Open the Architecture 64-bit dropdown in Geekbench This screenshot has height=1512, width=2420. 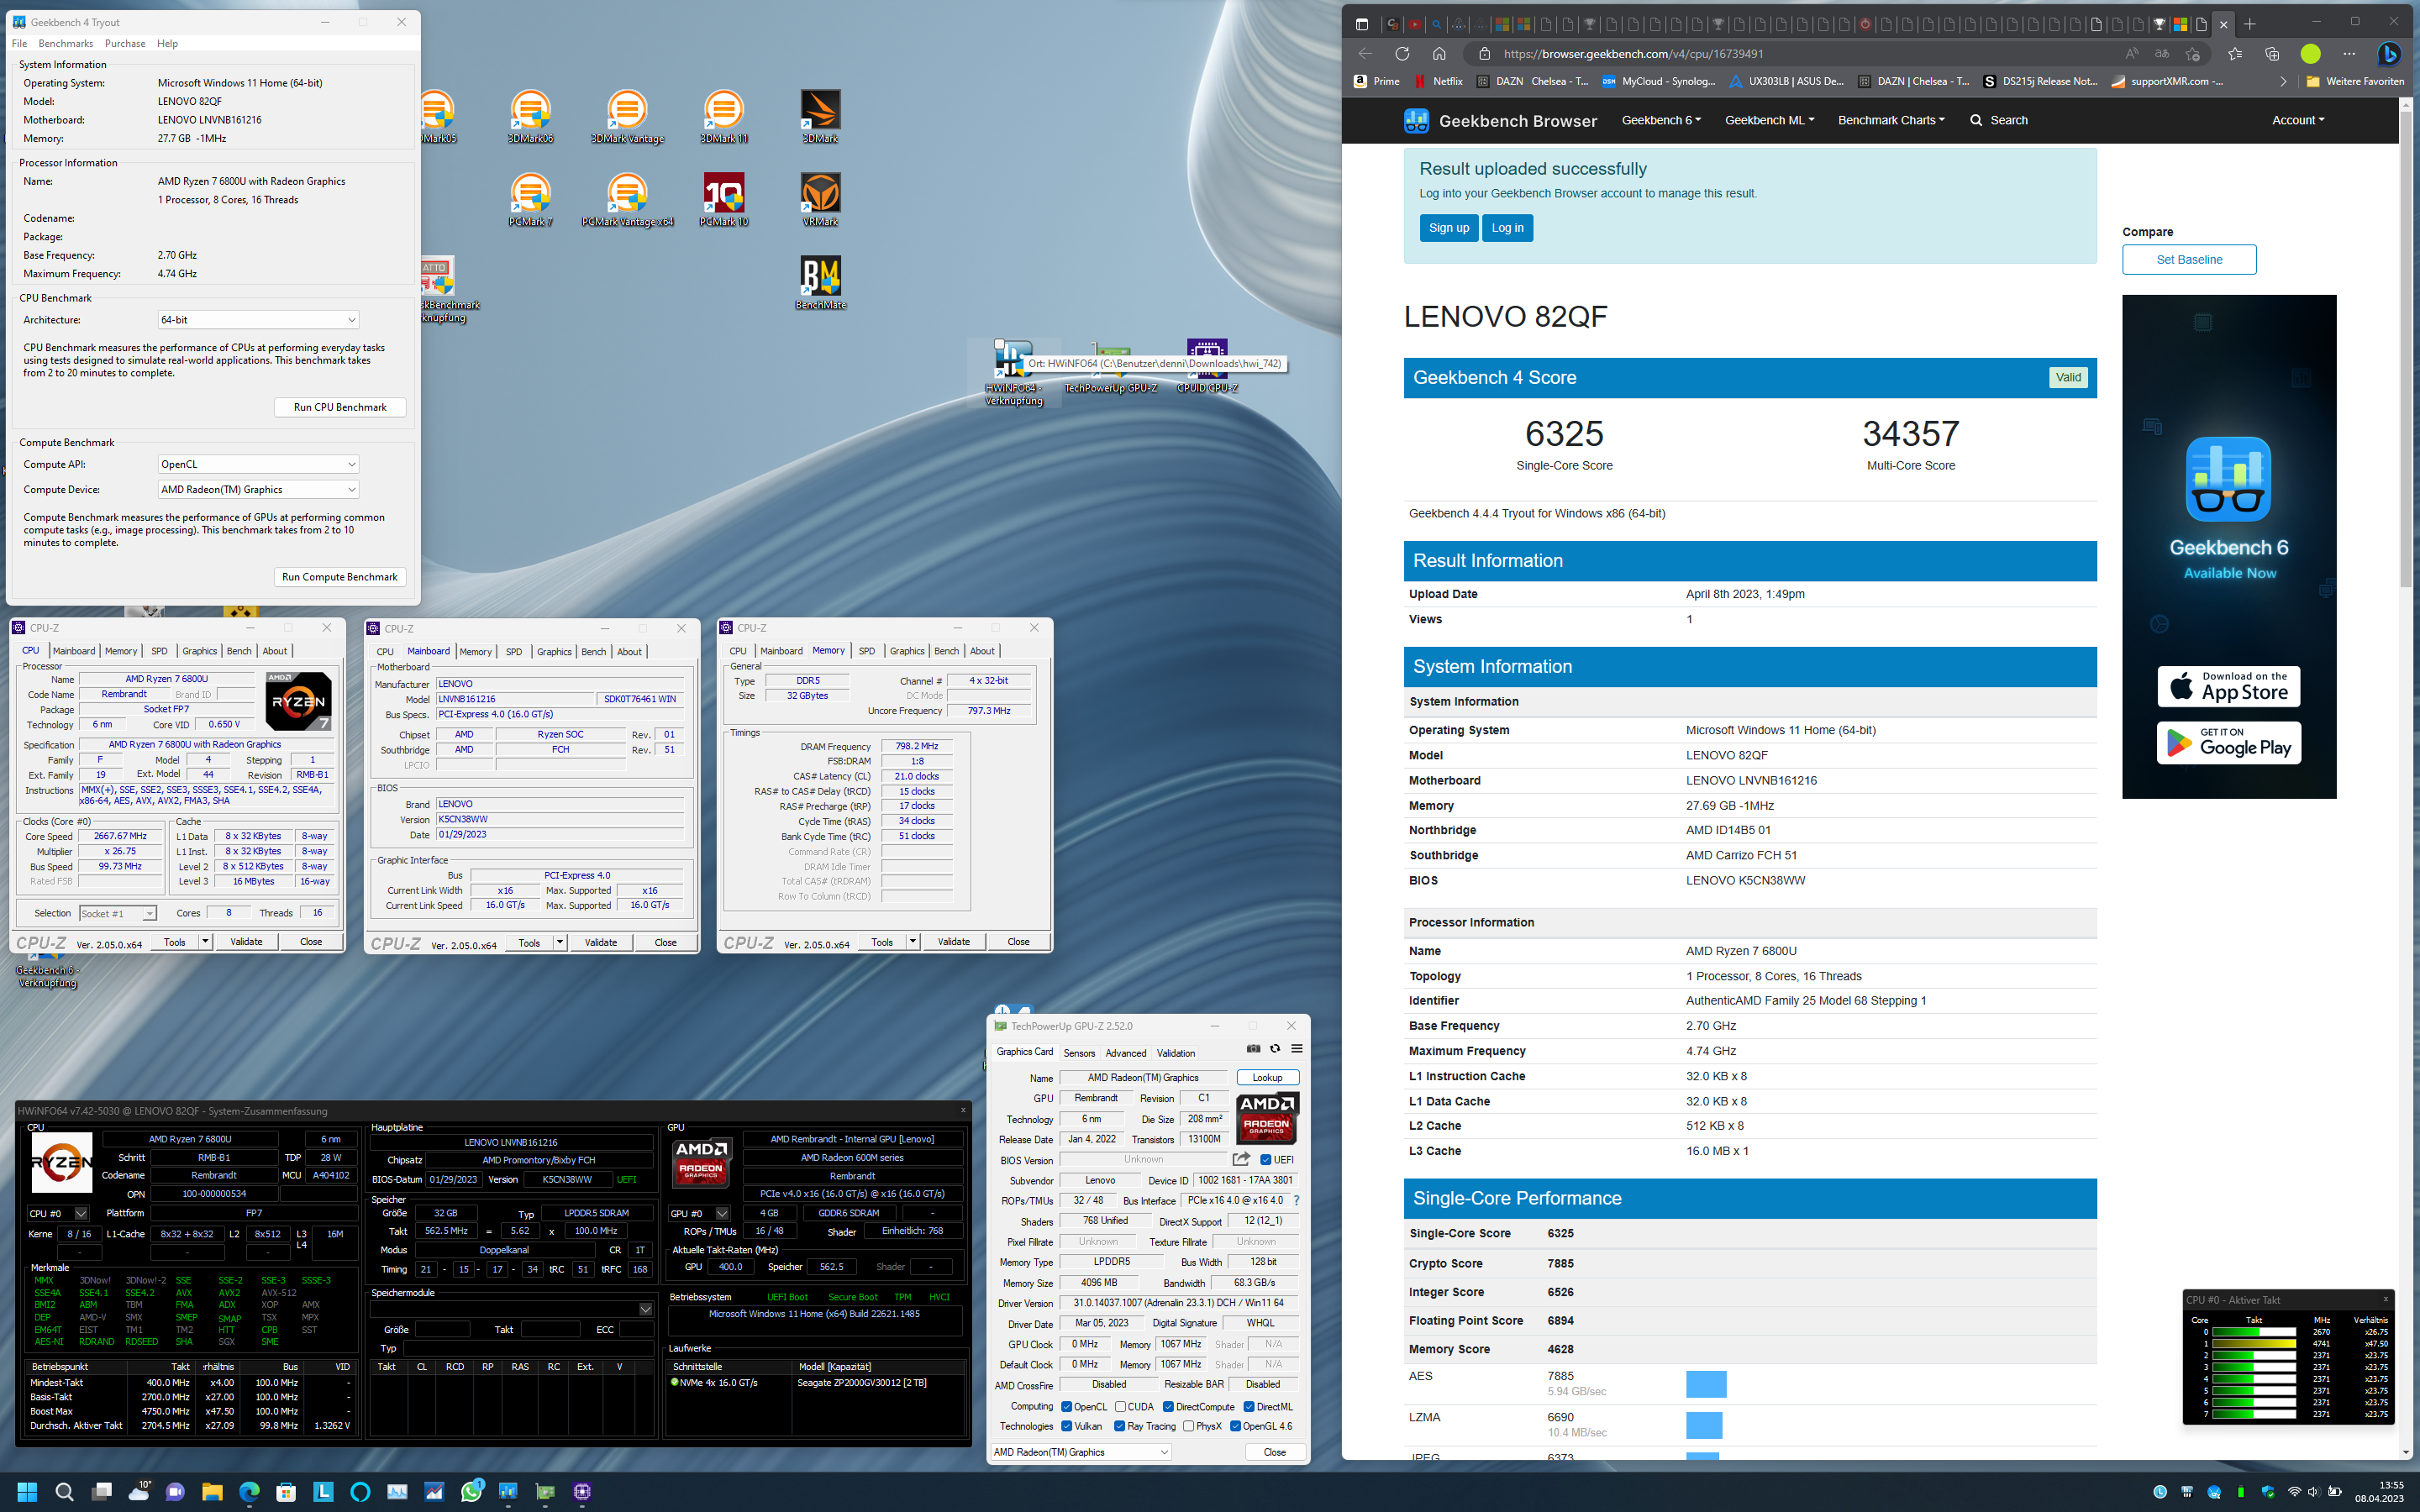[x=258, y=320]
